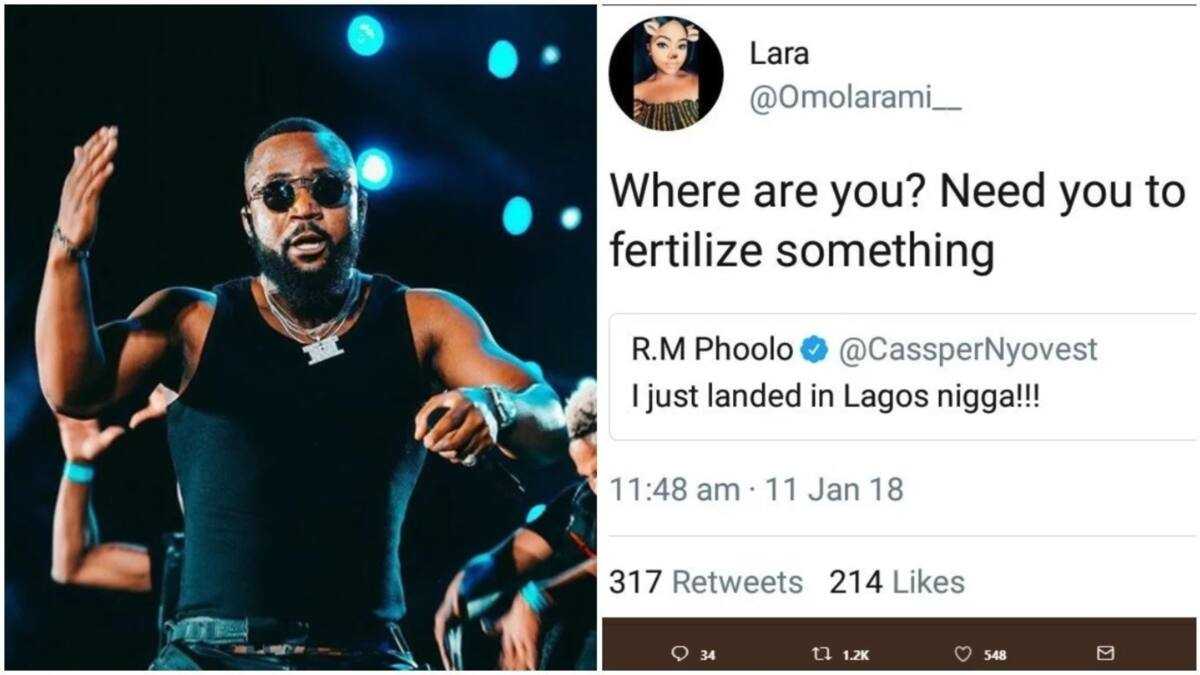Click the R.M Phoolo name
1200x675 pixels.
[714, 349]
